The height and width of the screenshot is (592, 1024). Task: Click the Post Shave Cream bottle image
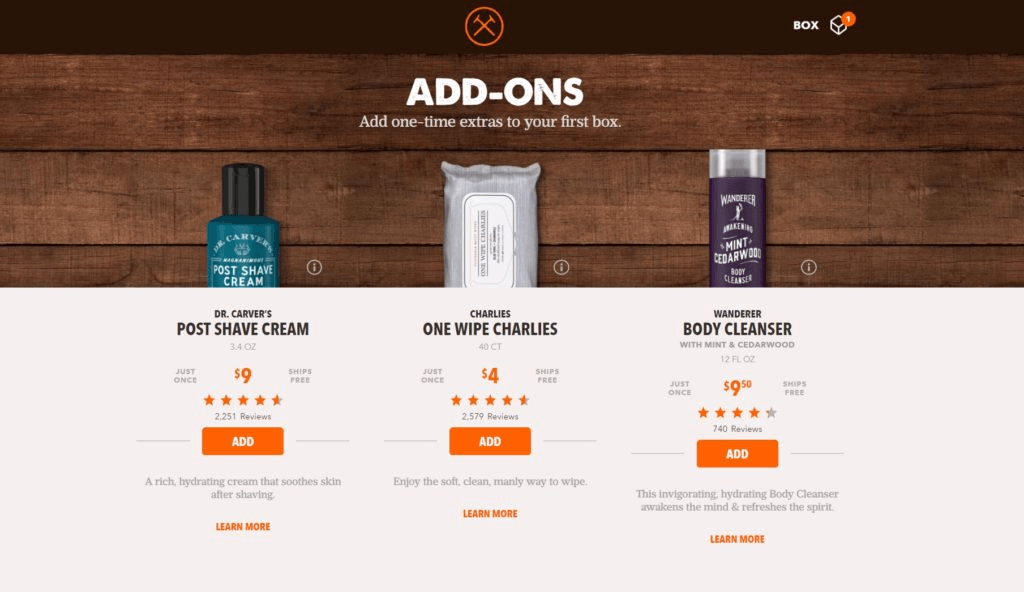244,225
